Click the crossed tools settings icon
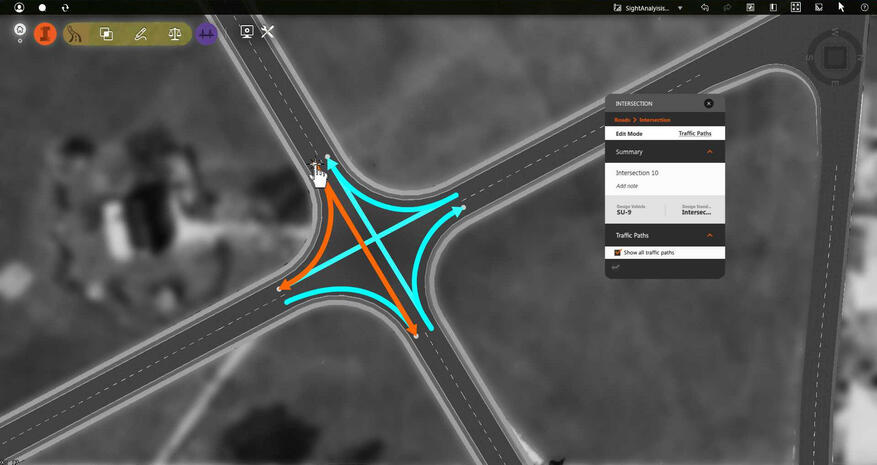 (268, 32)
